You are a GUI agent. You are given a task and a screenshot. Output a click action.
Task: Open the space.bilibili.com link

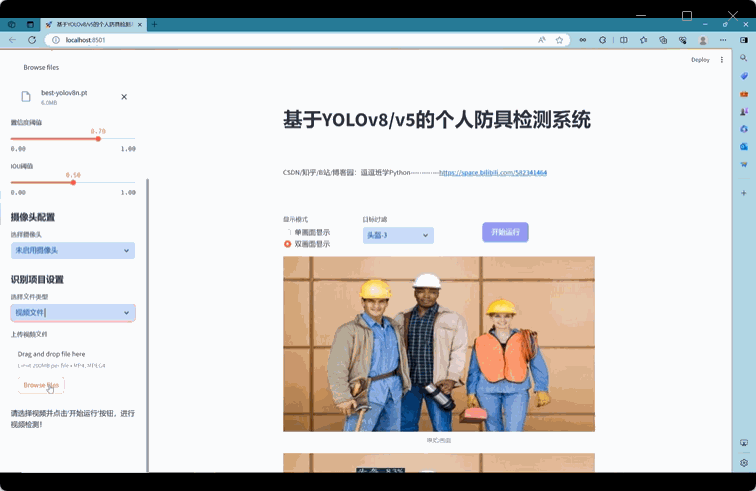click(493, 173)
